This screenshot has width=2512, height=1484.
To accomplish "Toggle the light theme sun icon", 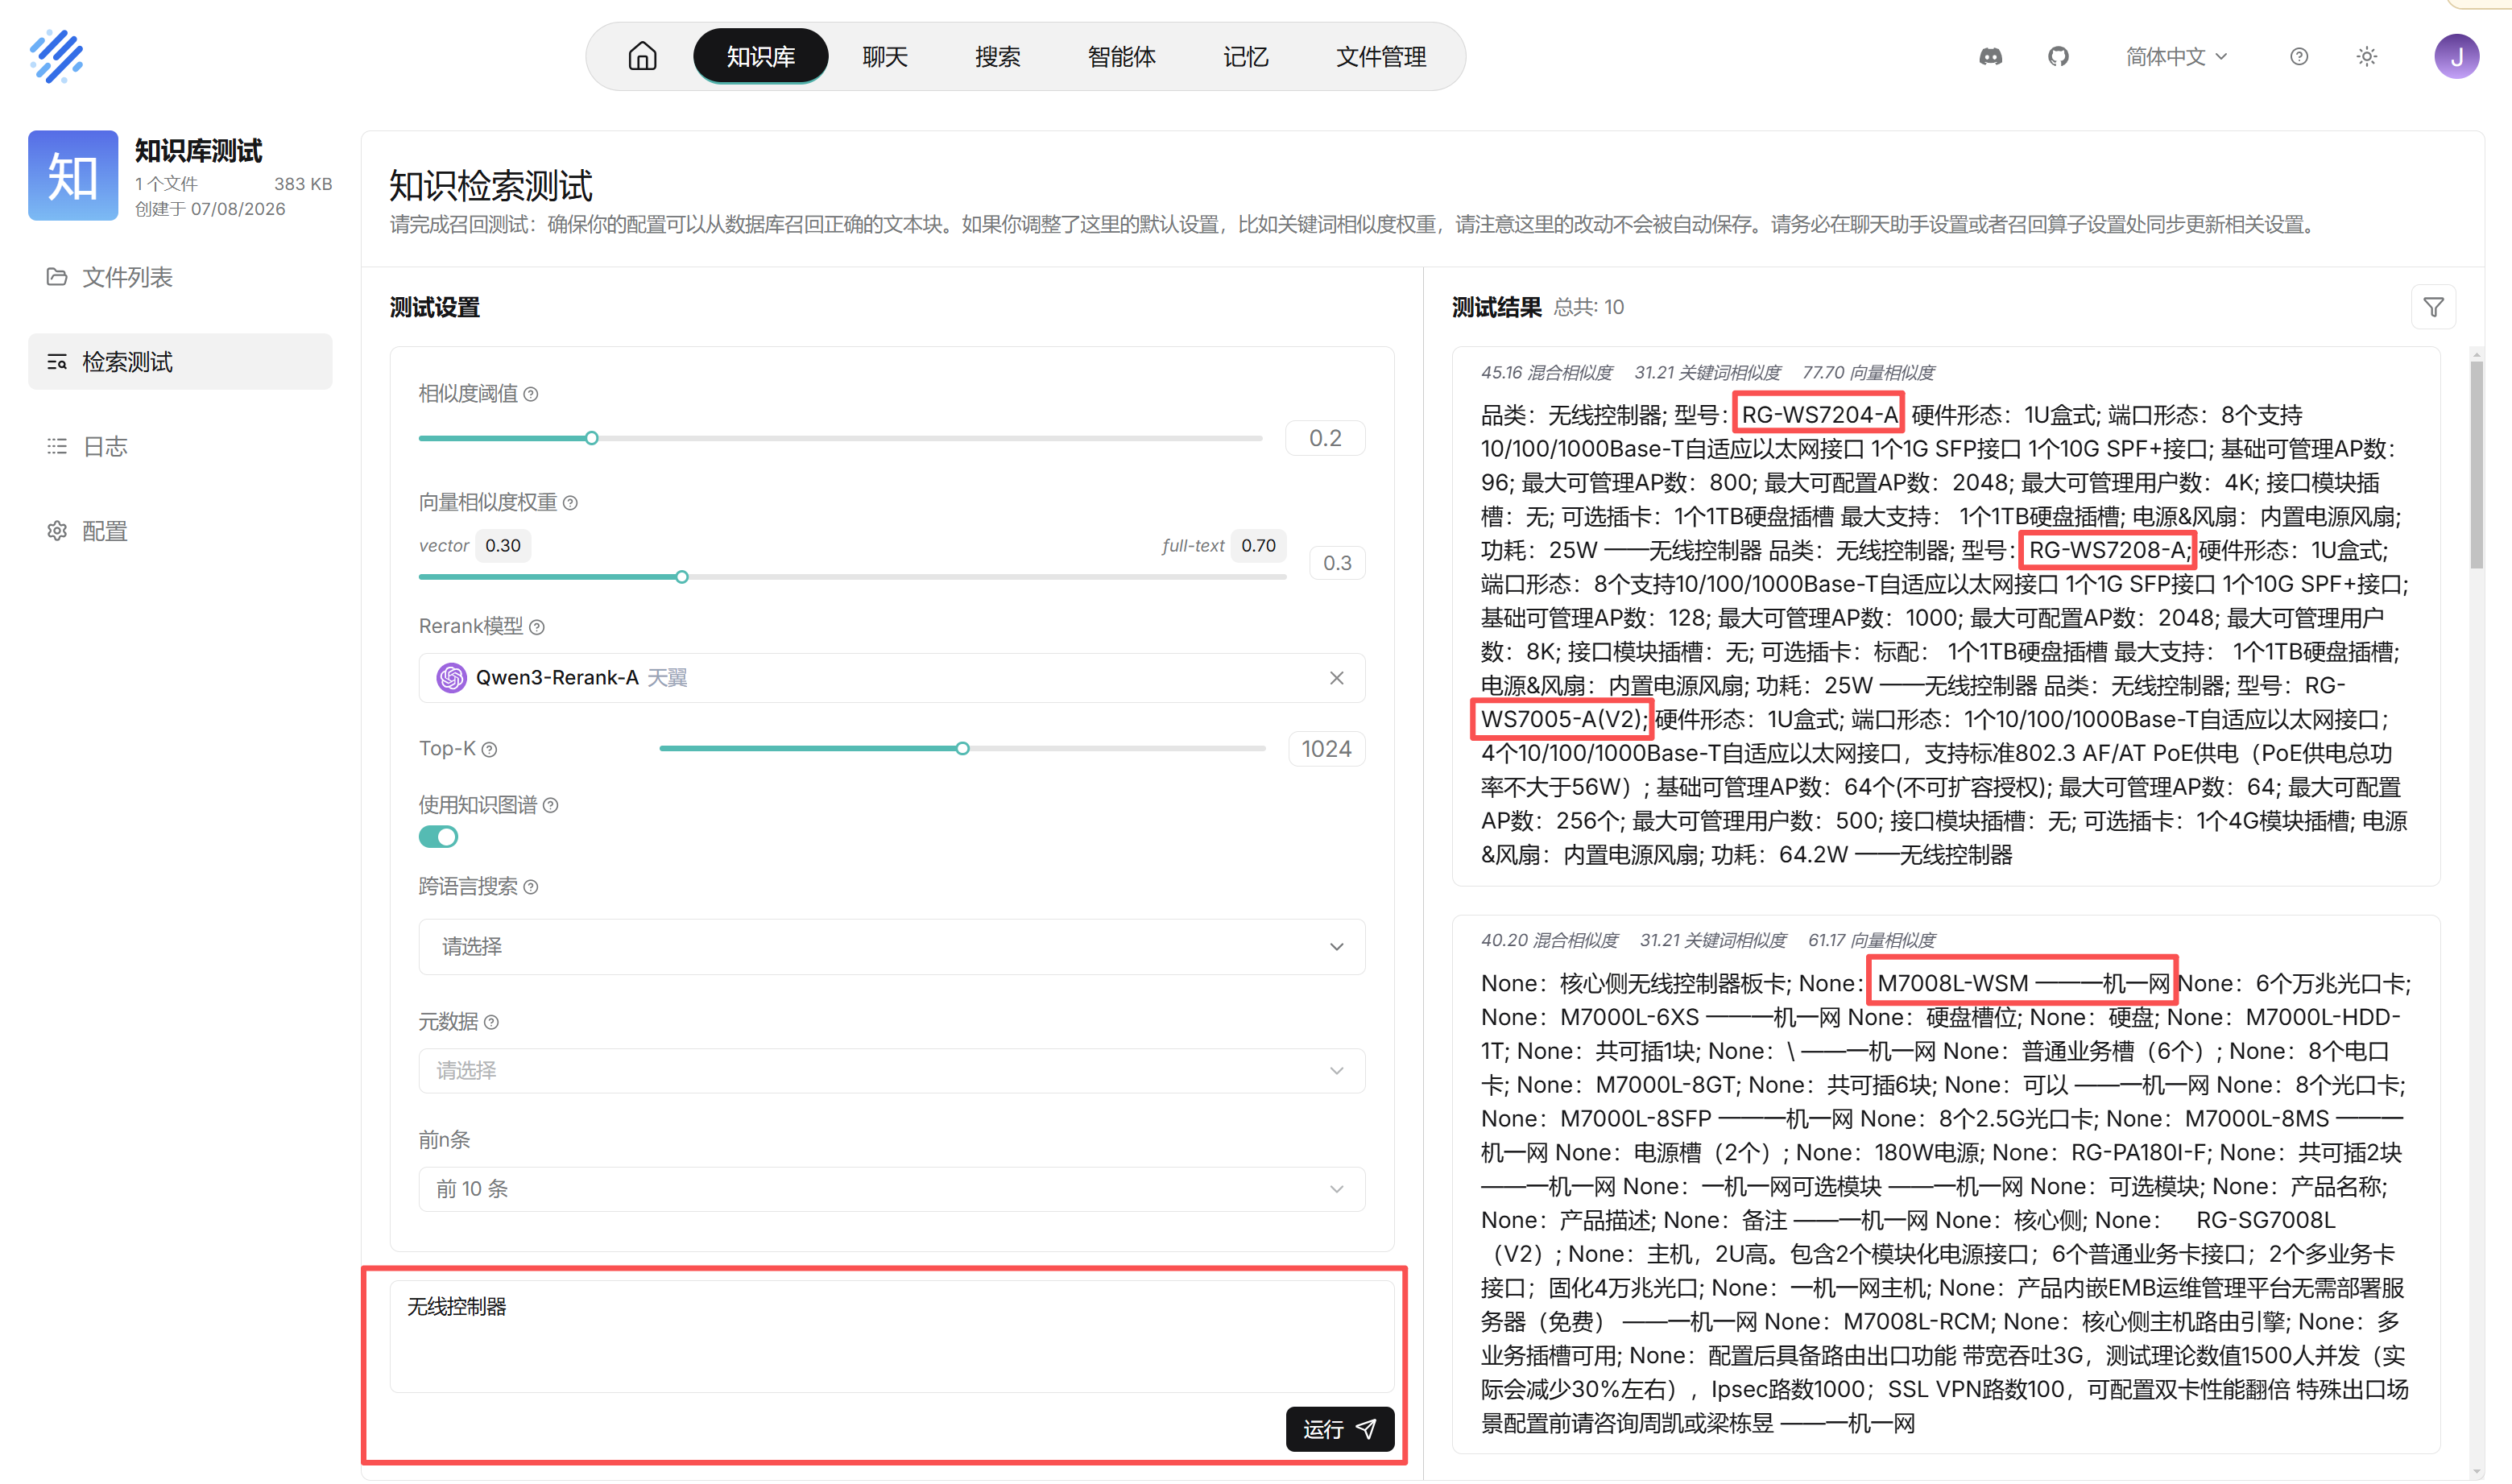I will [x=2366, y=57].
